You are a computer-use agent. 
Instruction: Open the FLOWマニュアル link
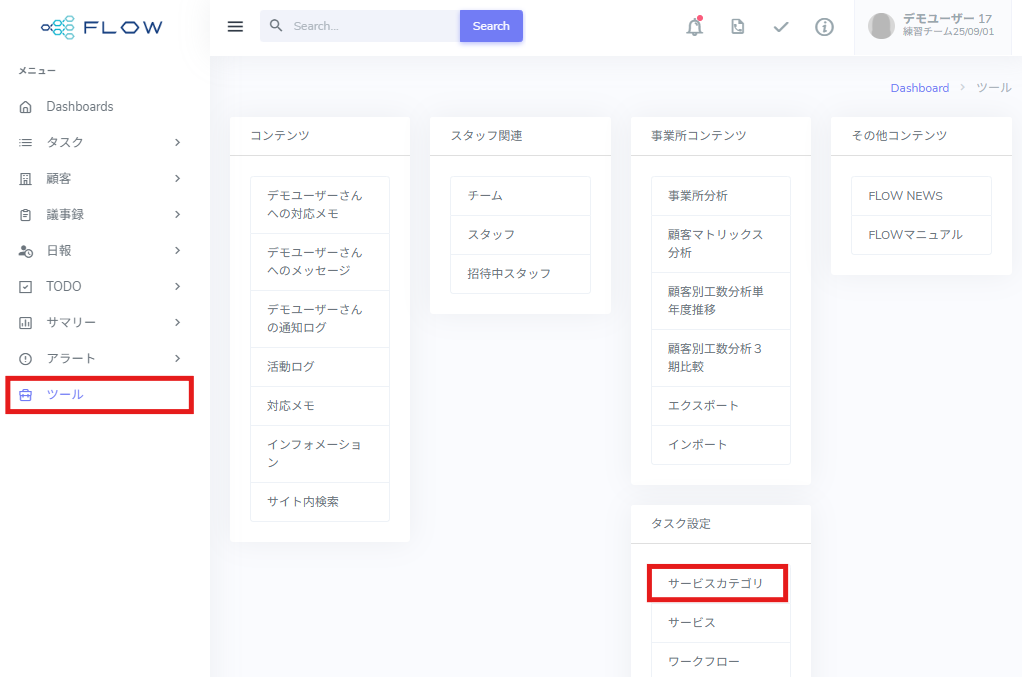pyautogui.click(x=915, y=235)
